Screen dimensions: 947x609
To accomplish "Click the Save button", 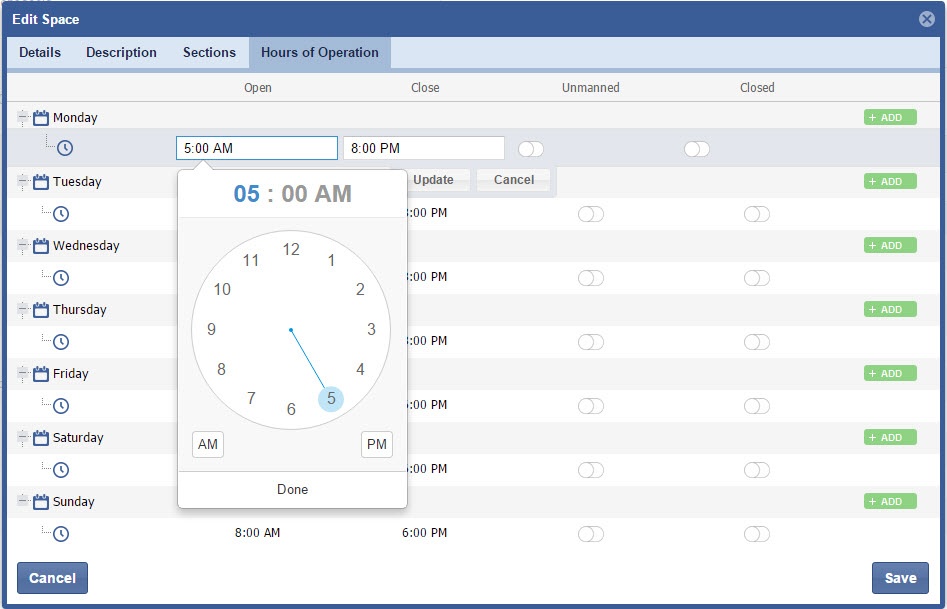I will click(900, 578).
